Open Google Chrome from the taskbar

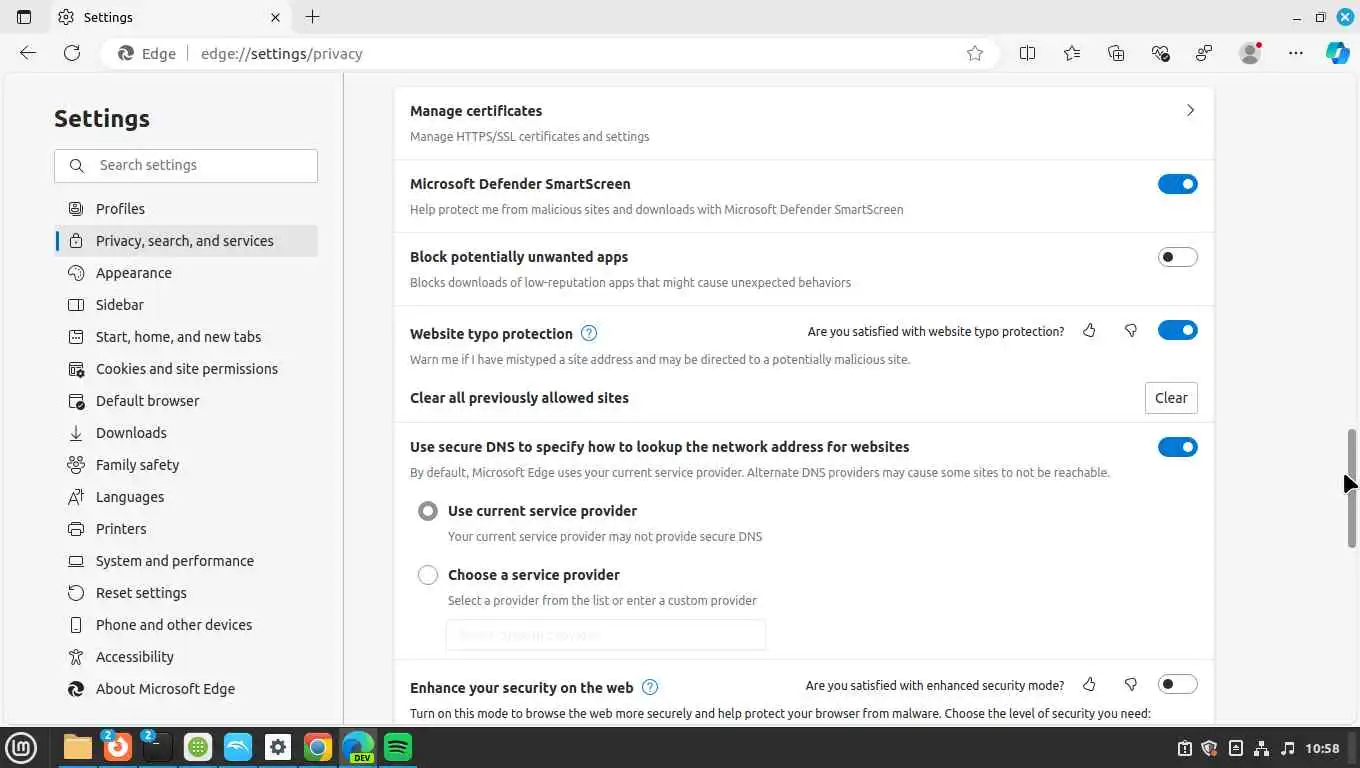point(318,747)
